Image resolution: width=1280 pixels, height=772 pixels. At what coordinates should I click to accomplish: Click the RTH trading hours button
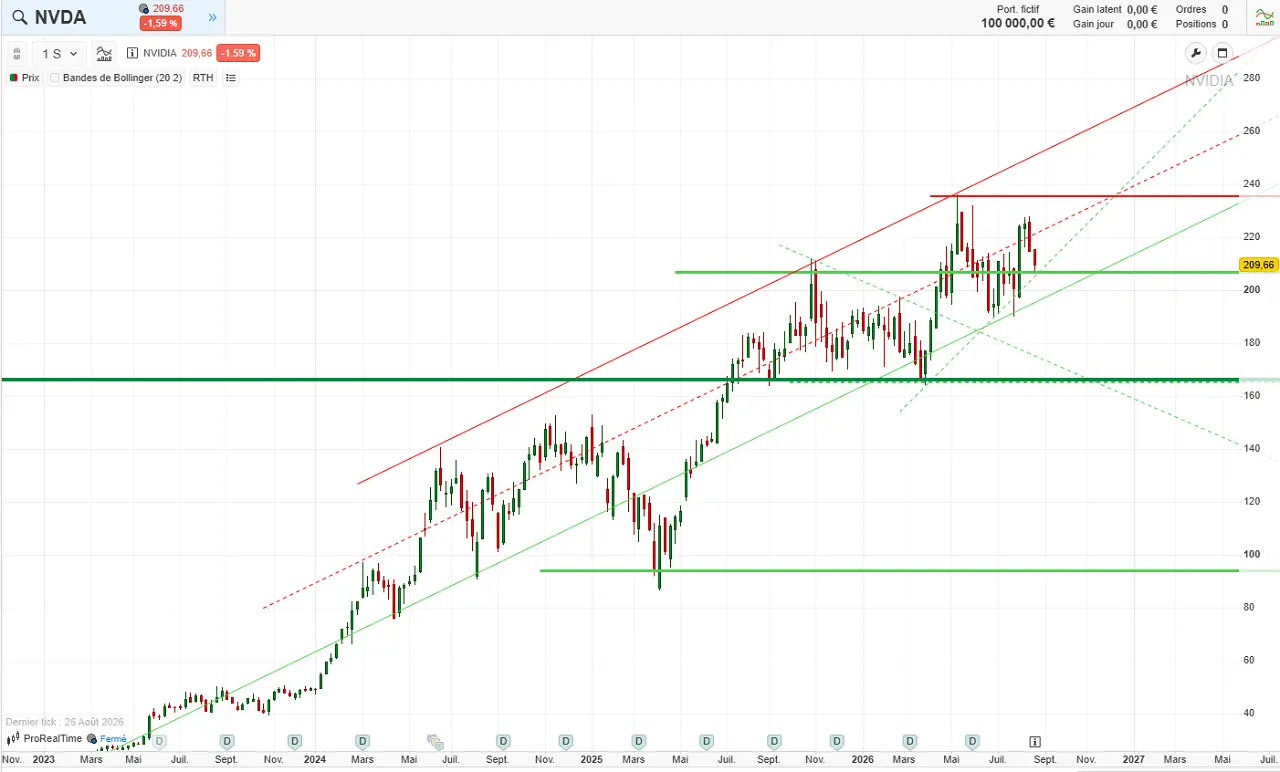[x=203, y=78]
